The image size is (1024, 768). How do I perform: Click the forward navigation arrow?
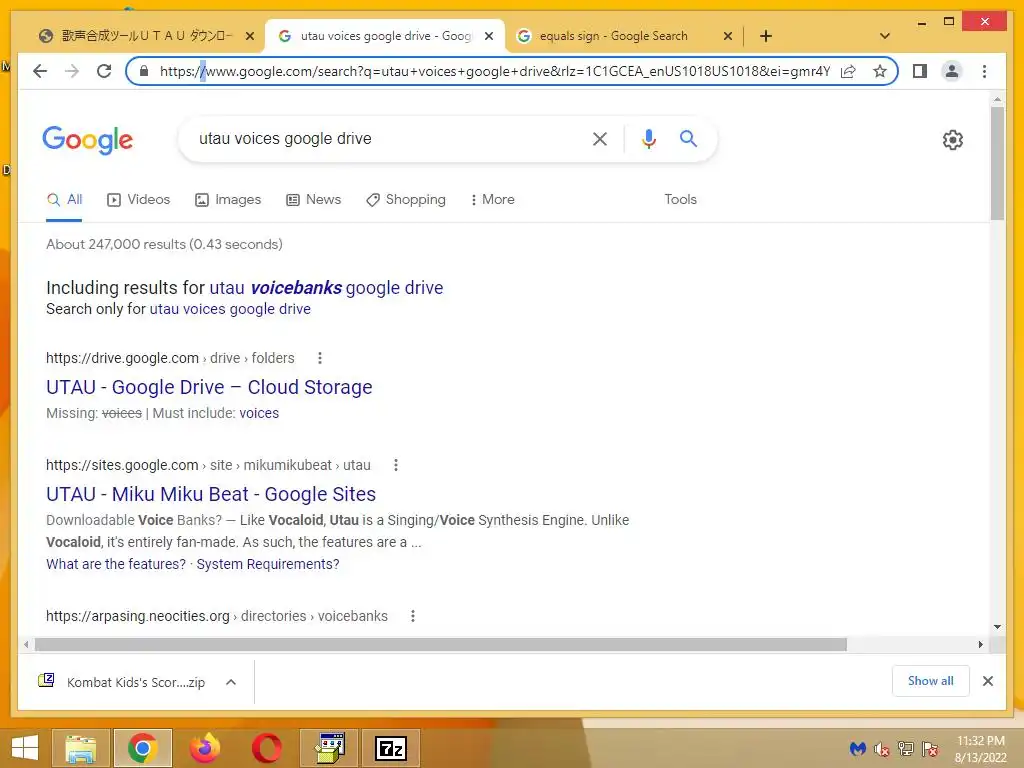[72, 71]
